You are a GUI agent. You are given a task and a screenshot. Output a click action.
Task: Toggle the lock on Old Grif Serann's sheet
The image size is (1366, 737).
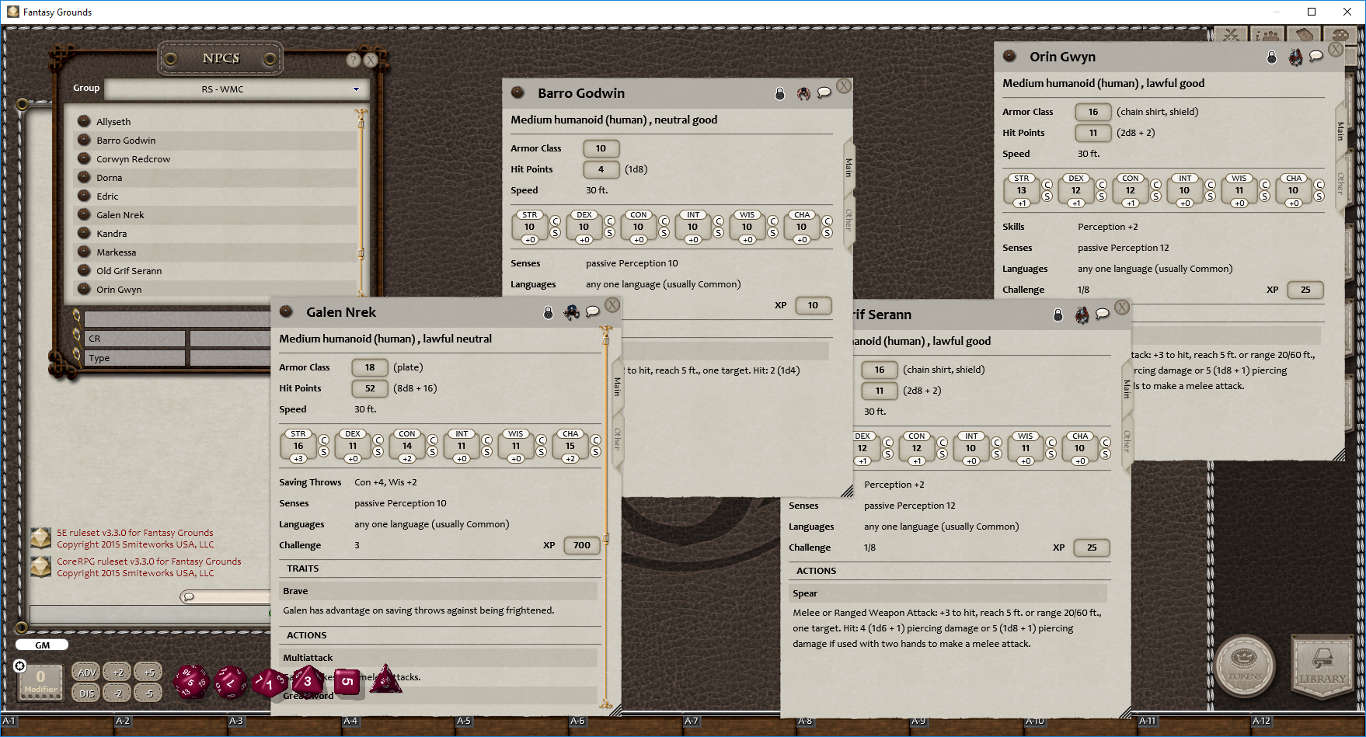1058,313
